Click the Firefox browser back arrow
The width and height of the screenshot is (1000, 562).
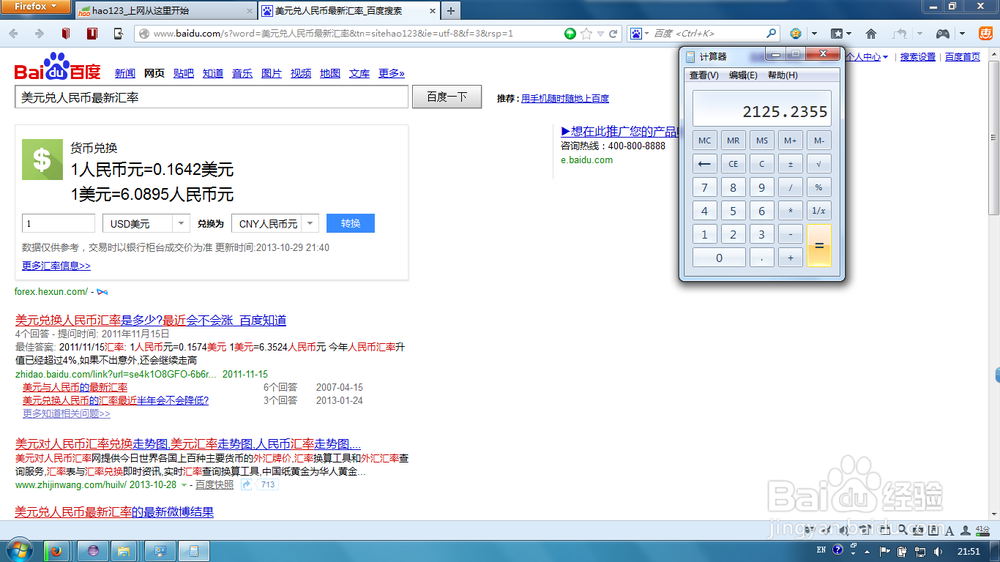tap(14, 34)
